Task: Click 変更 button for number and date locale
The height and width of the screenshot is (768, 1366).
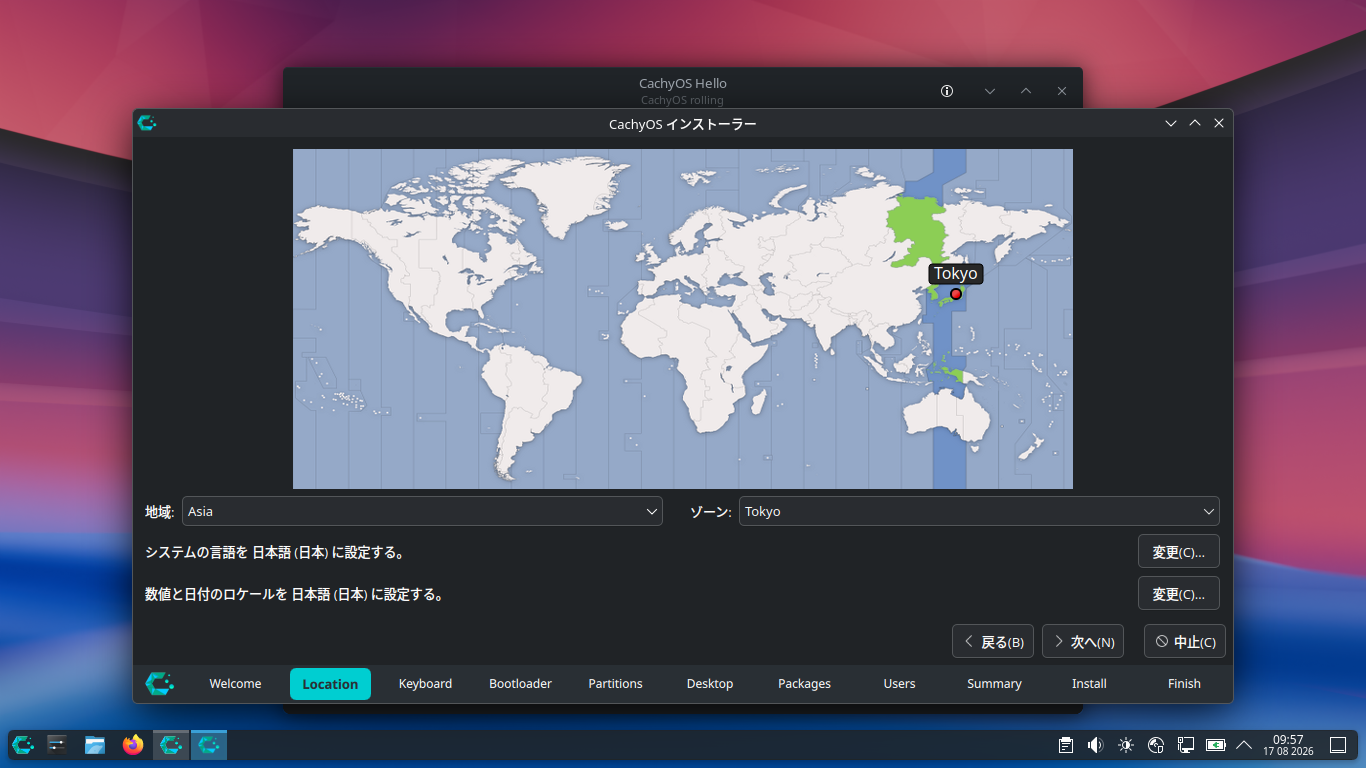Action: click(1179, 593)
